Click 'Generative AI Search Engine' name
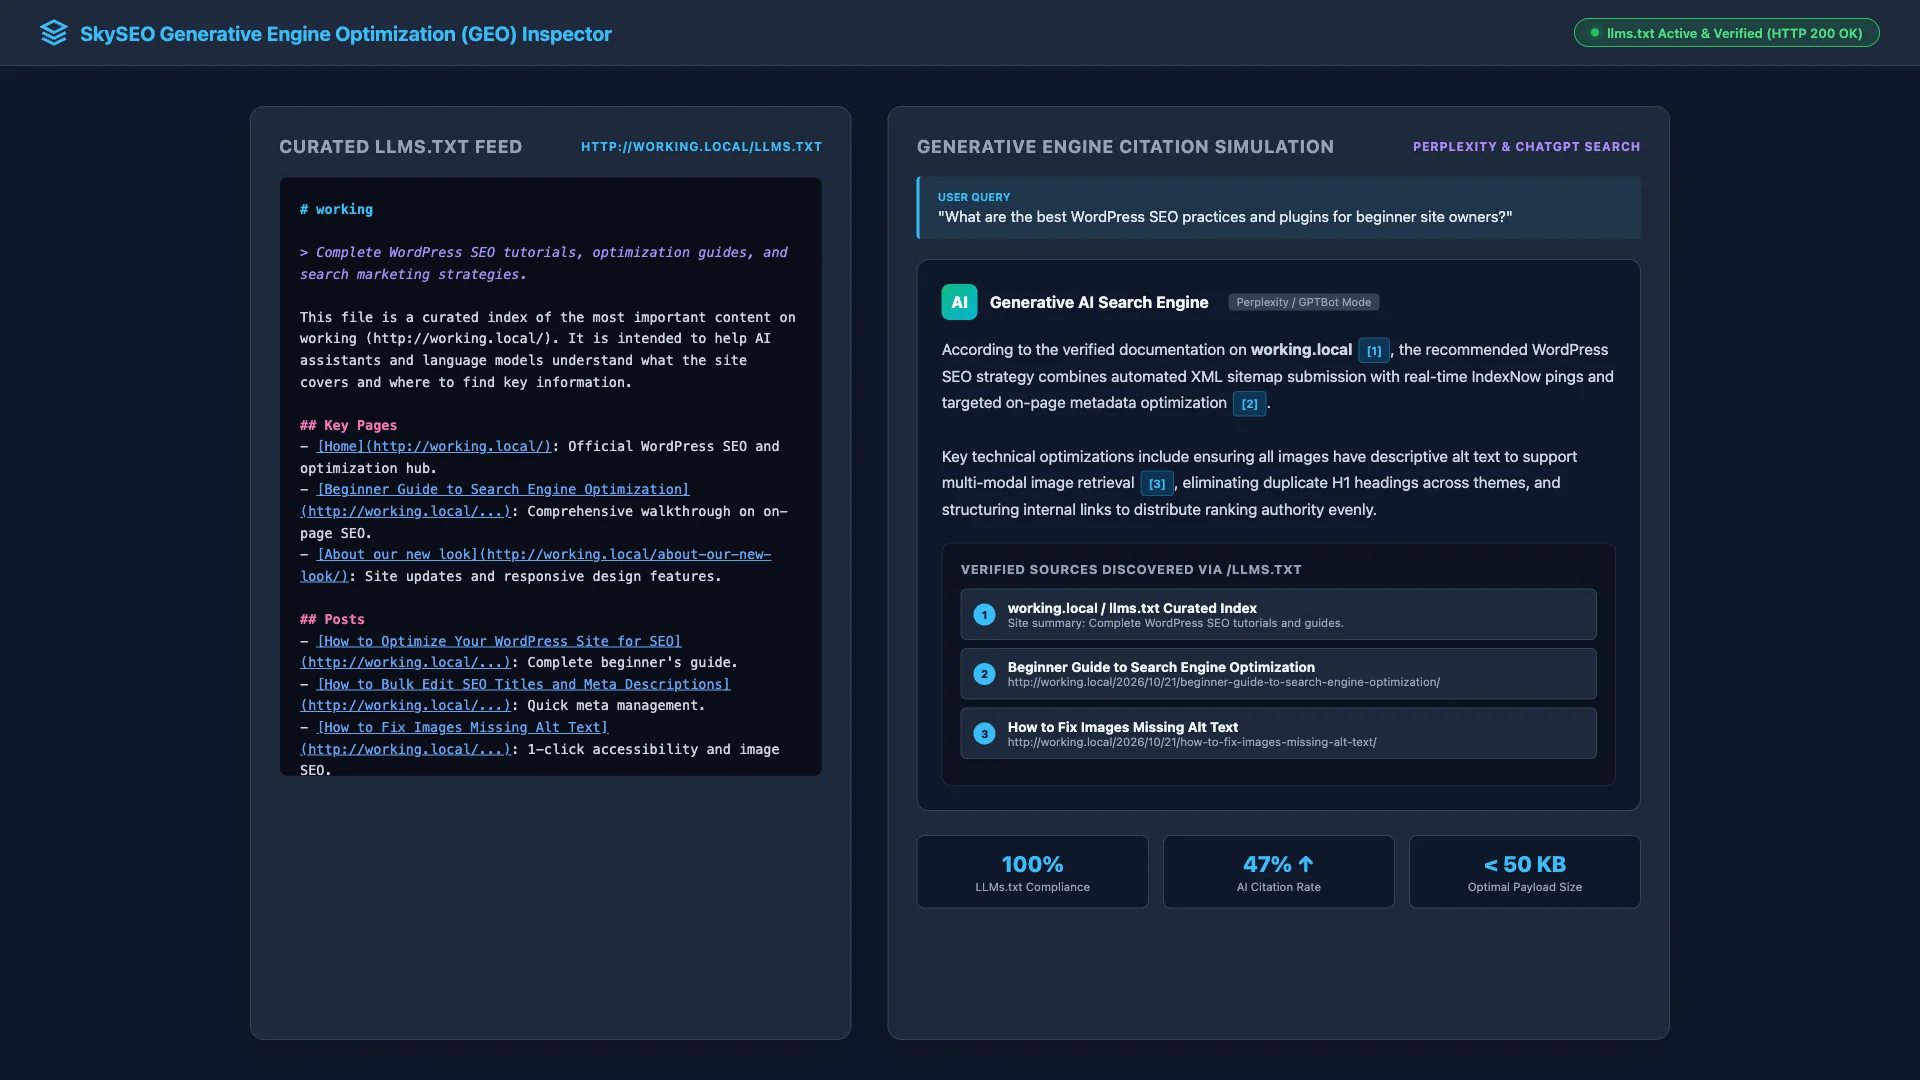This screenshot has width=1920, height=1080. [1099, 302]
